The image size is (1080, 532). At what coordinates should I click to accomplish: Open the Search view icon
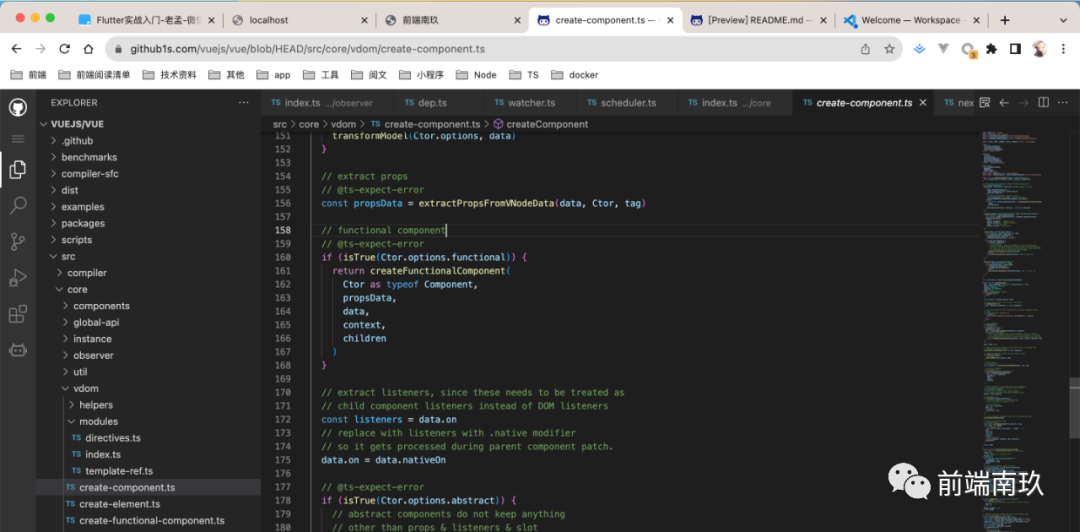click(x=18, y=205)
